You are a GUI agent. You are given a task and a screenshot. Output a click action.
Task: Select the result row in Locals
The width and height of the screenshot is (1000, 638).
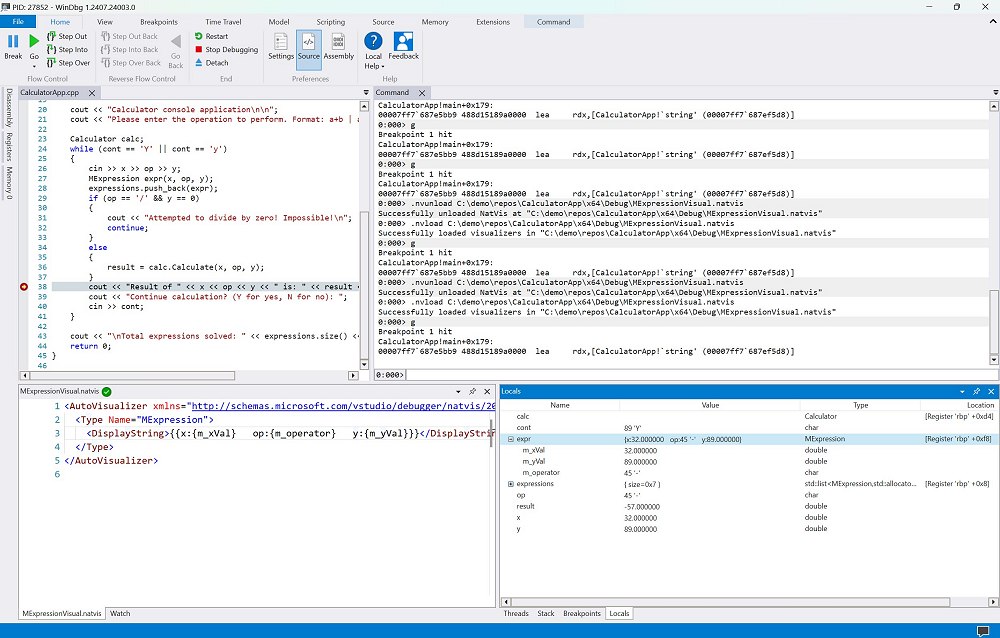[747, 507]
